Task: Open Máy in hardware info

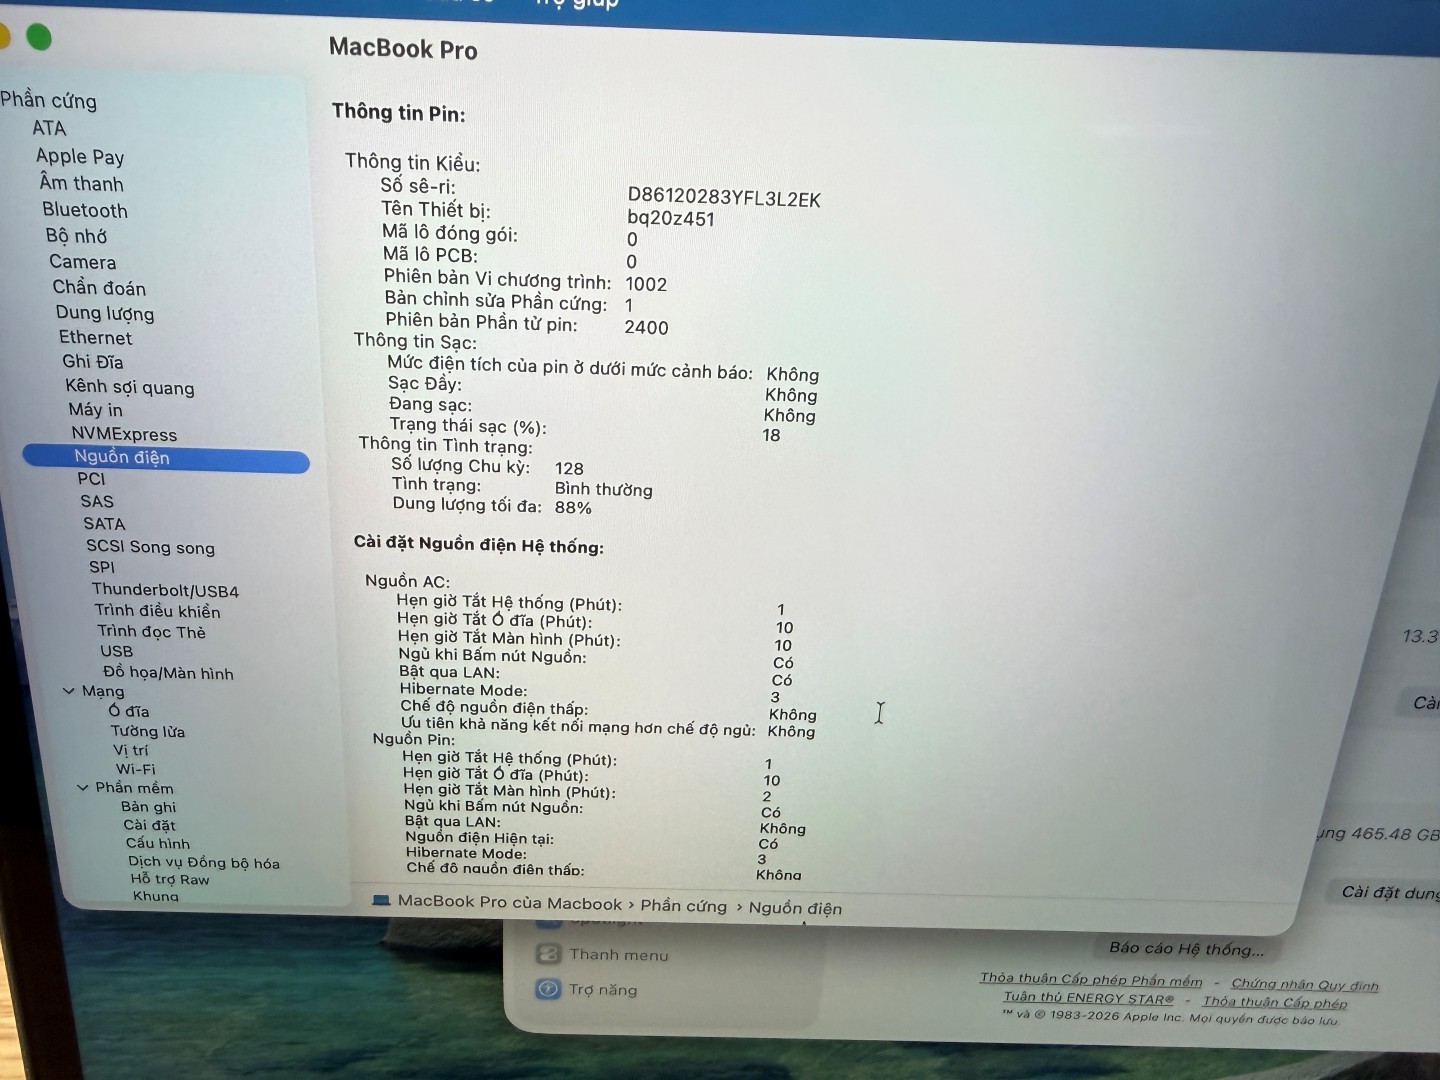Action: (96, 410)
